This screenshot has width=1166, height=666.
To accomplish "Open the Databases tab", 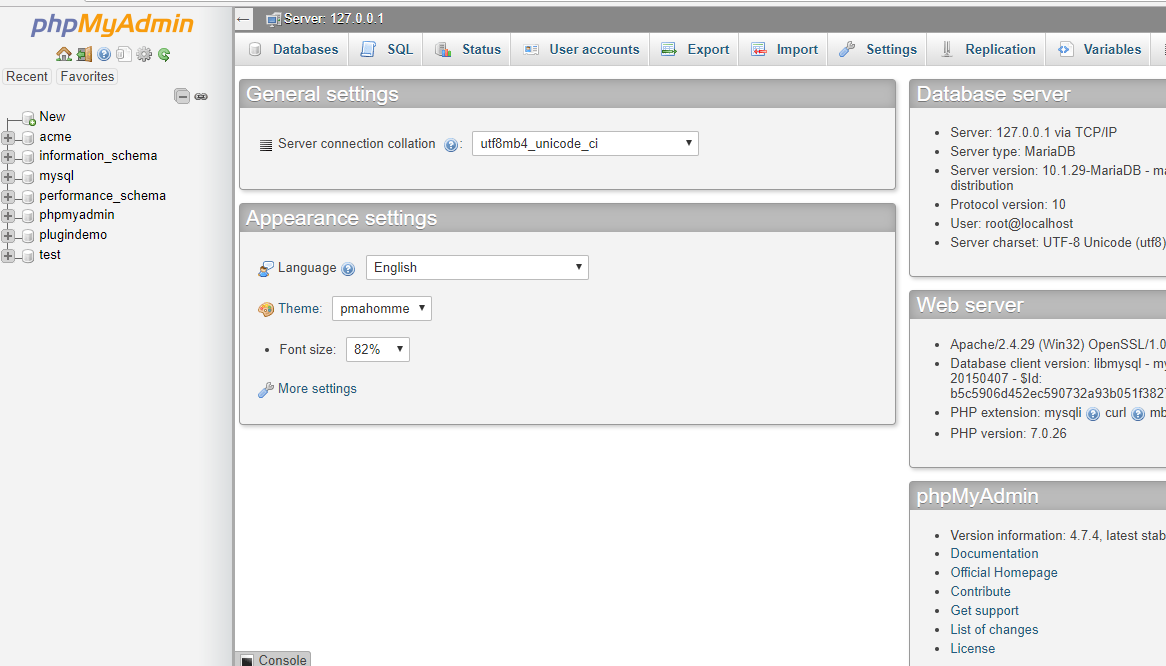I will (293, 50).
